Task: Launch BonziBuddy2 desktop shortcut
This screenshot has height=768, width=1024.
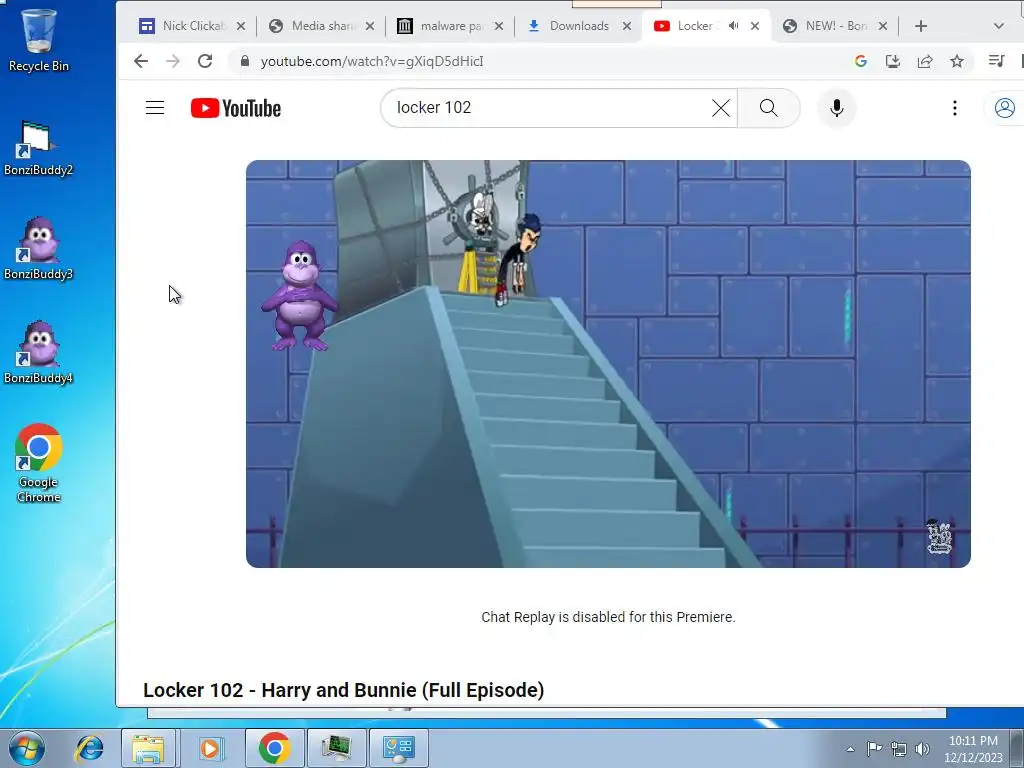Action: point(39,149)
